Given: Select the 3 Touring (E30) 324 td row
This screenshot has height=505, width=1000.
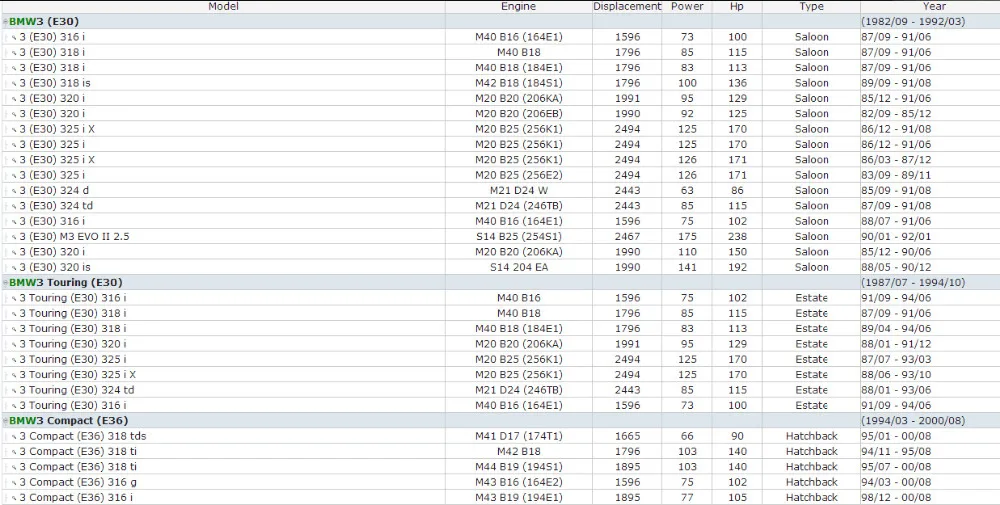Looking at the screenshot, I should tap(501, 390).
